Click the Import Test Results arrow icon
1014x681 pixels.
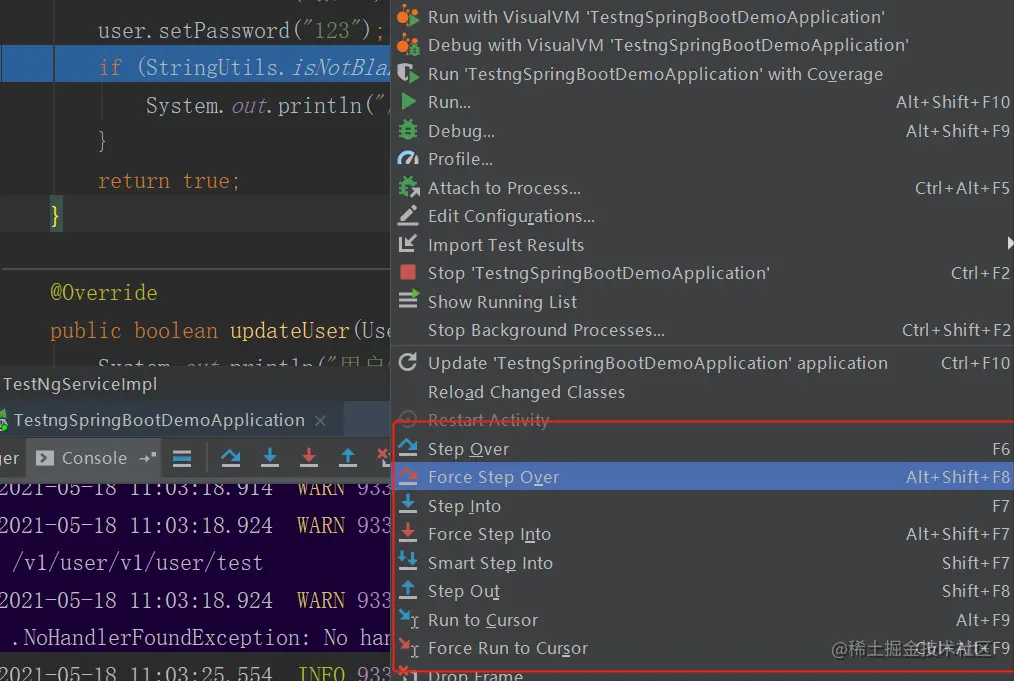407,244
